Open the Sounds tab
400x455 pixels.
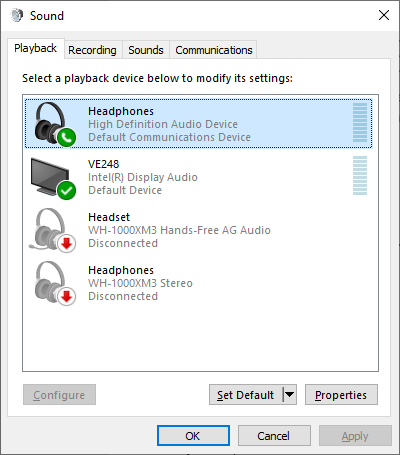click(146, 50)
